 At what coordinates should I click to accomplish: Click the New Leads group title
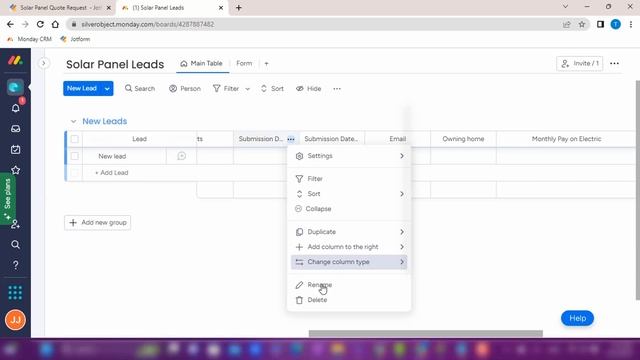[x=104, y=121]
